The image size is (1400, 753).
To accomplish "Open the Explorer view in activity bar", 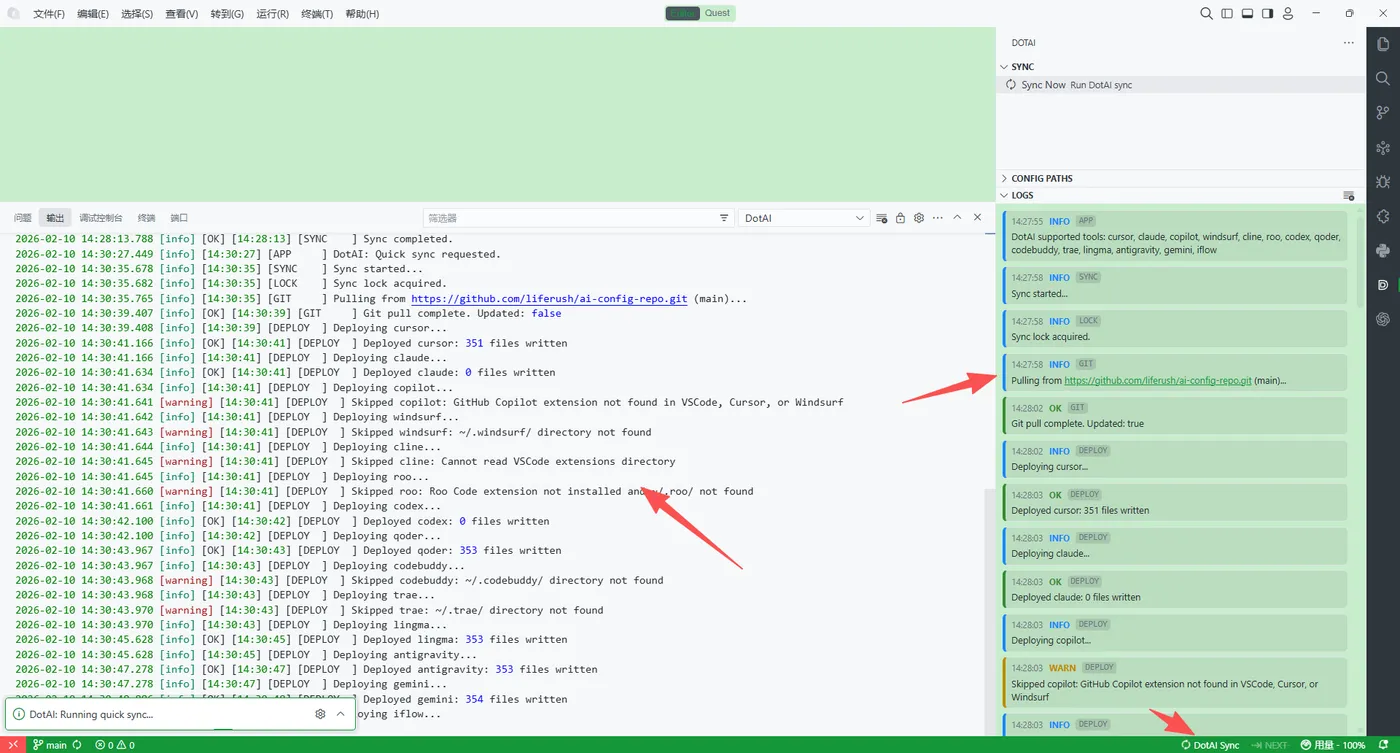I will 1383,44.
